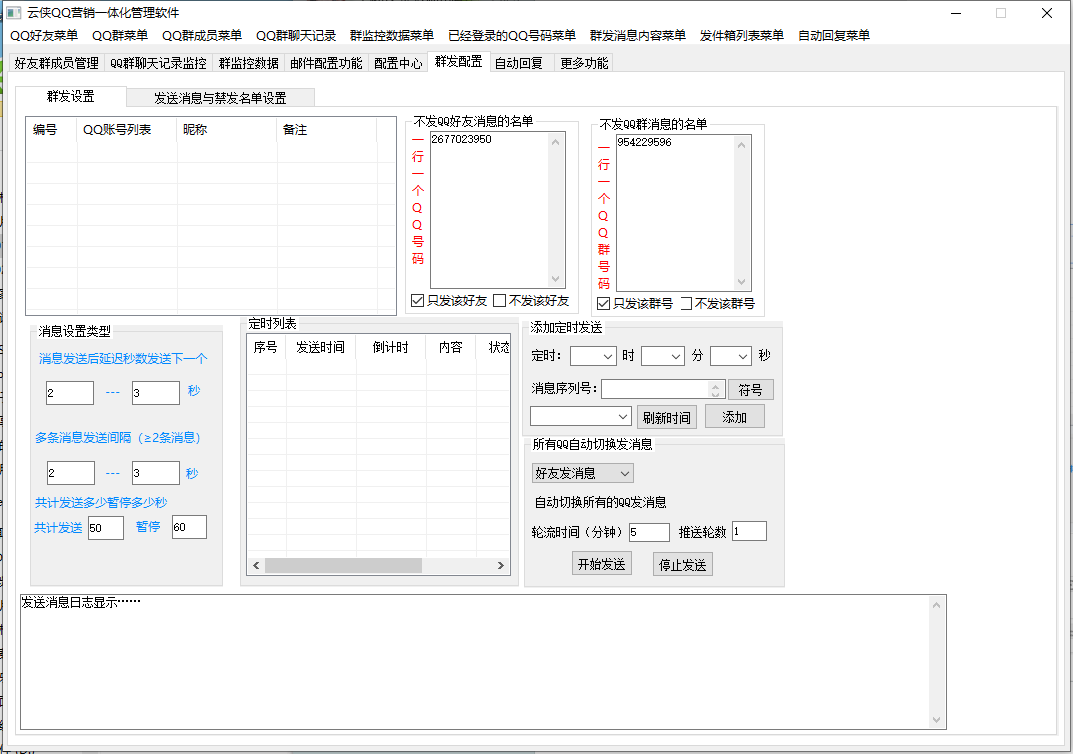Image resolution: width=1073 pixels, height=754 pixels.
Task: Switch to the 好友群成员管理 tab
Action: click(57, 63)
